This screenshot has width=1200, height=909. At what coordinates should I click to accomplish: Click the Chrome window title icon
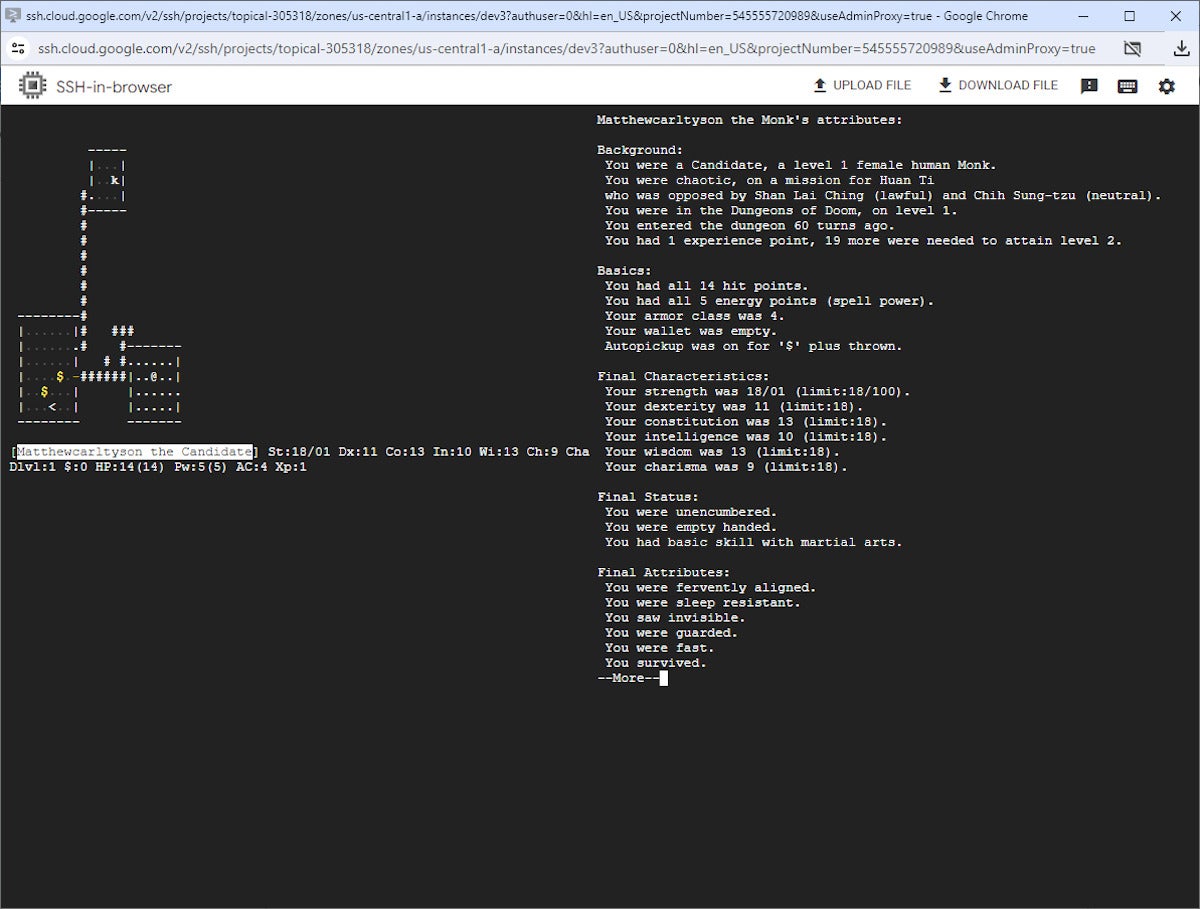12,15
